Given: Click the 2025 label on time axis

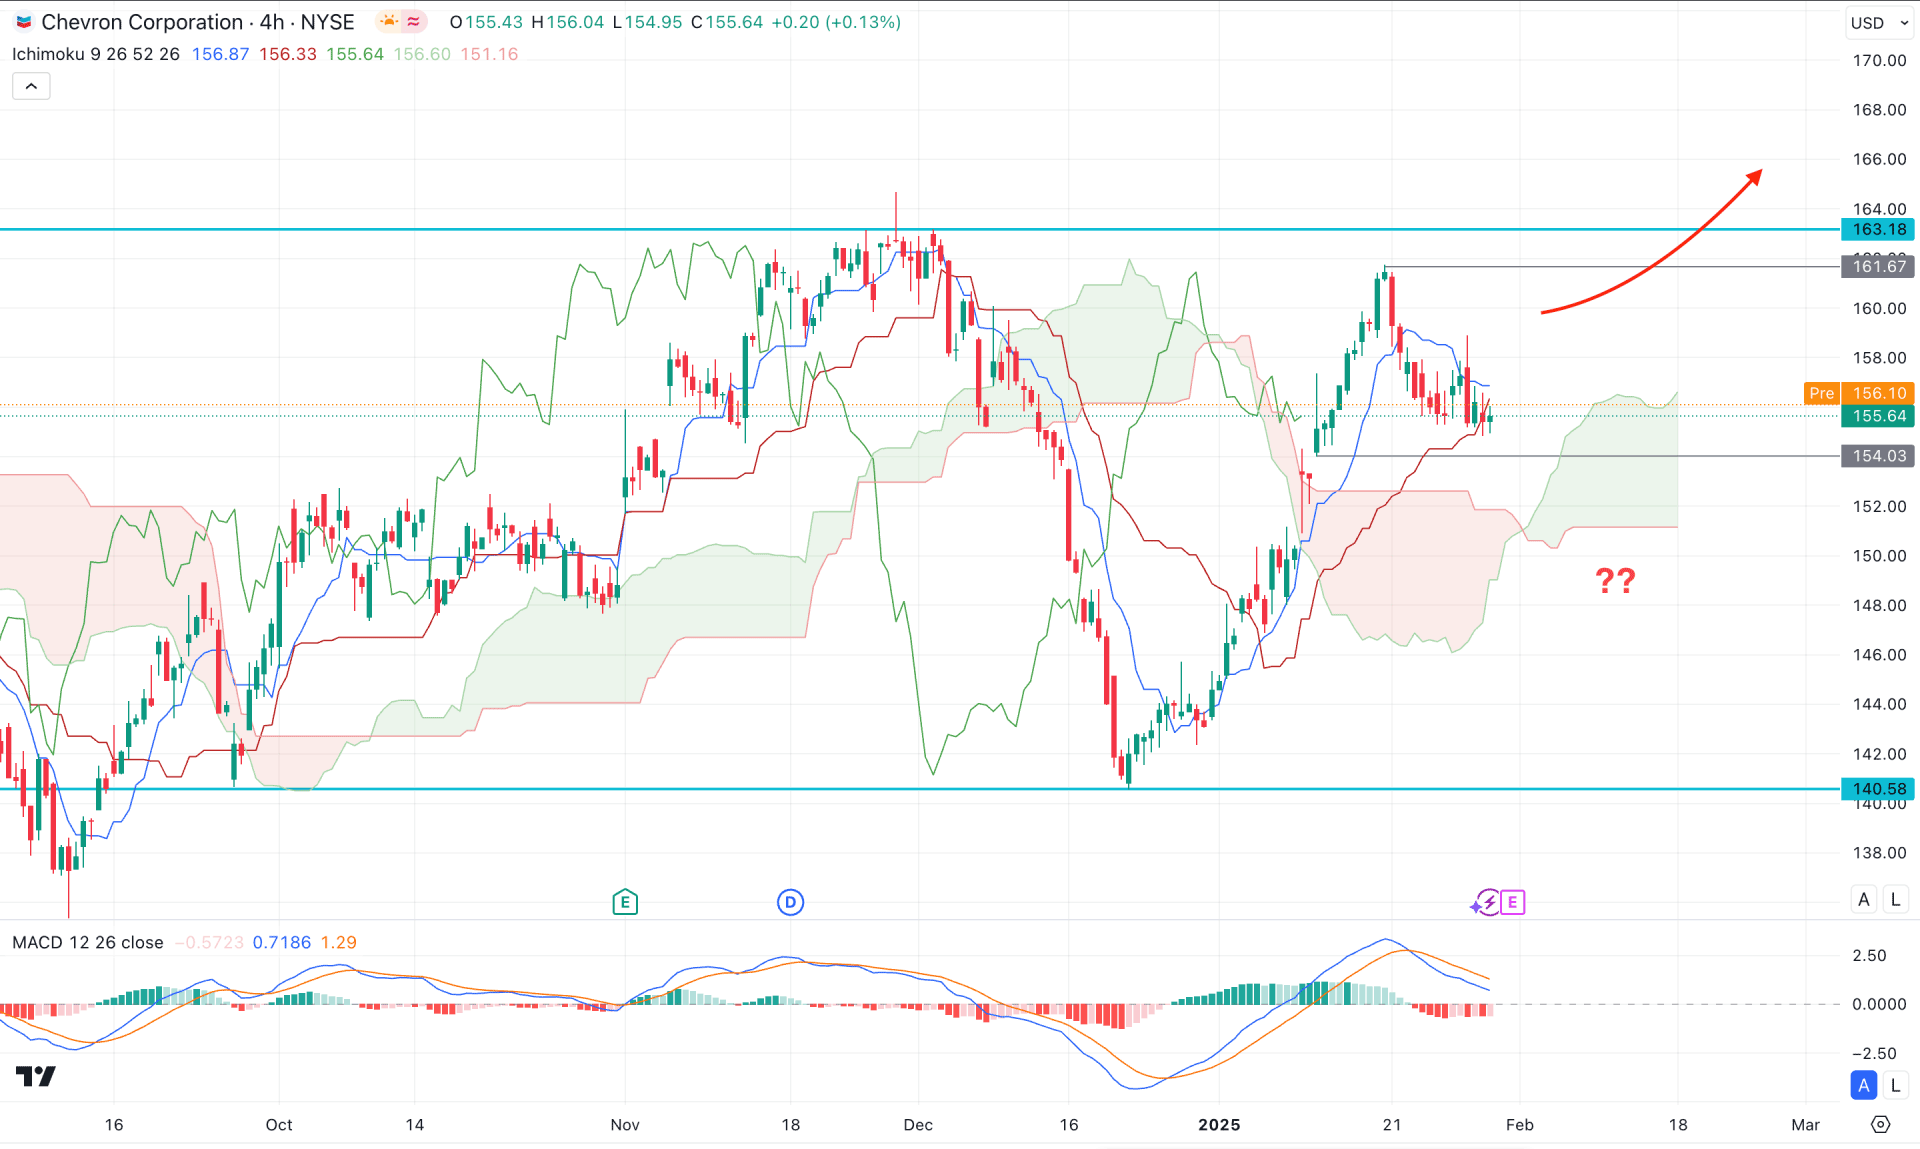Looking at the screenshot, I should (1219, 1125).
